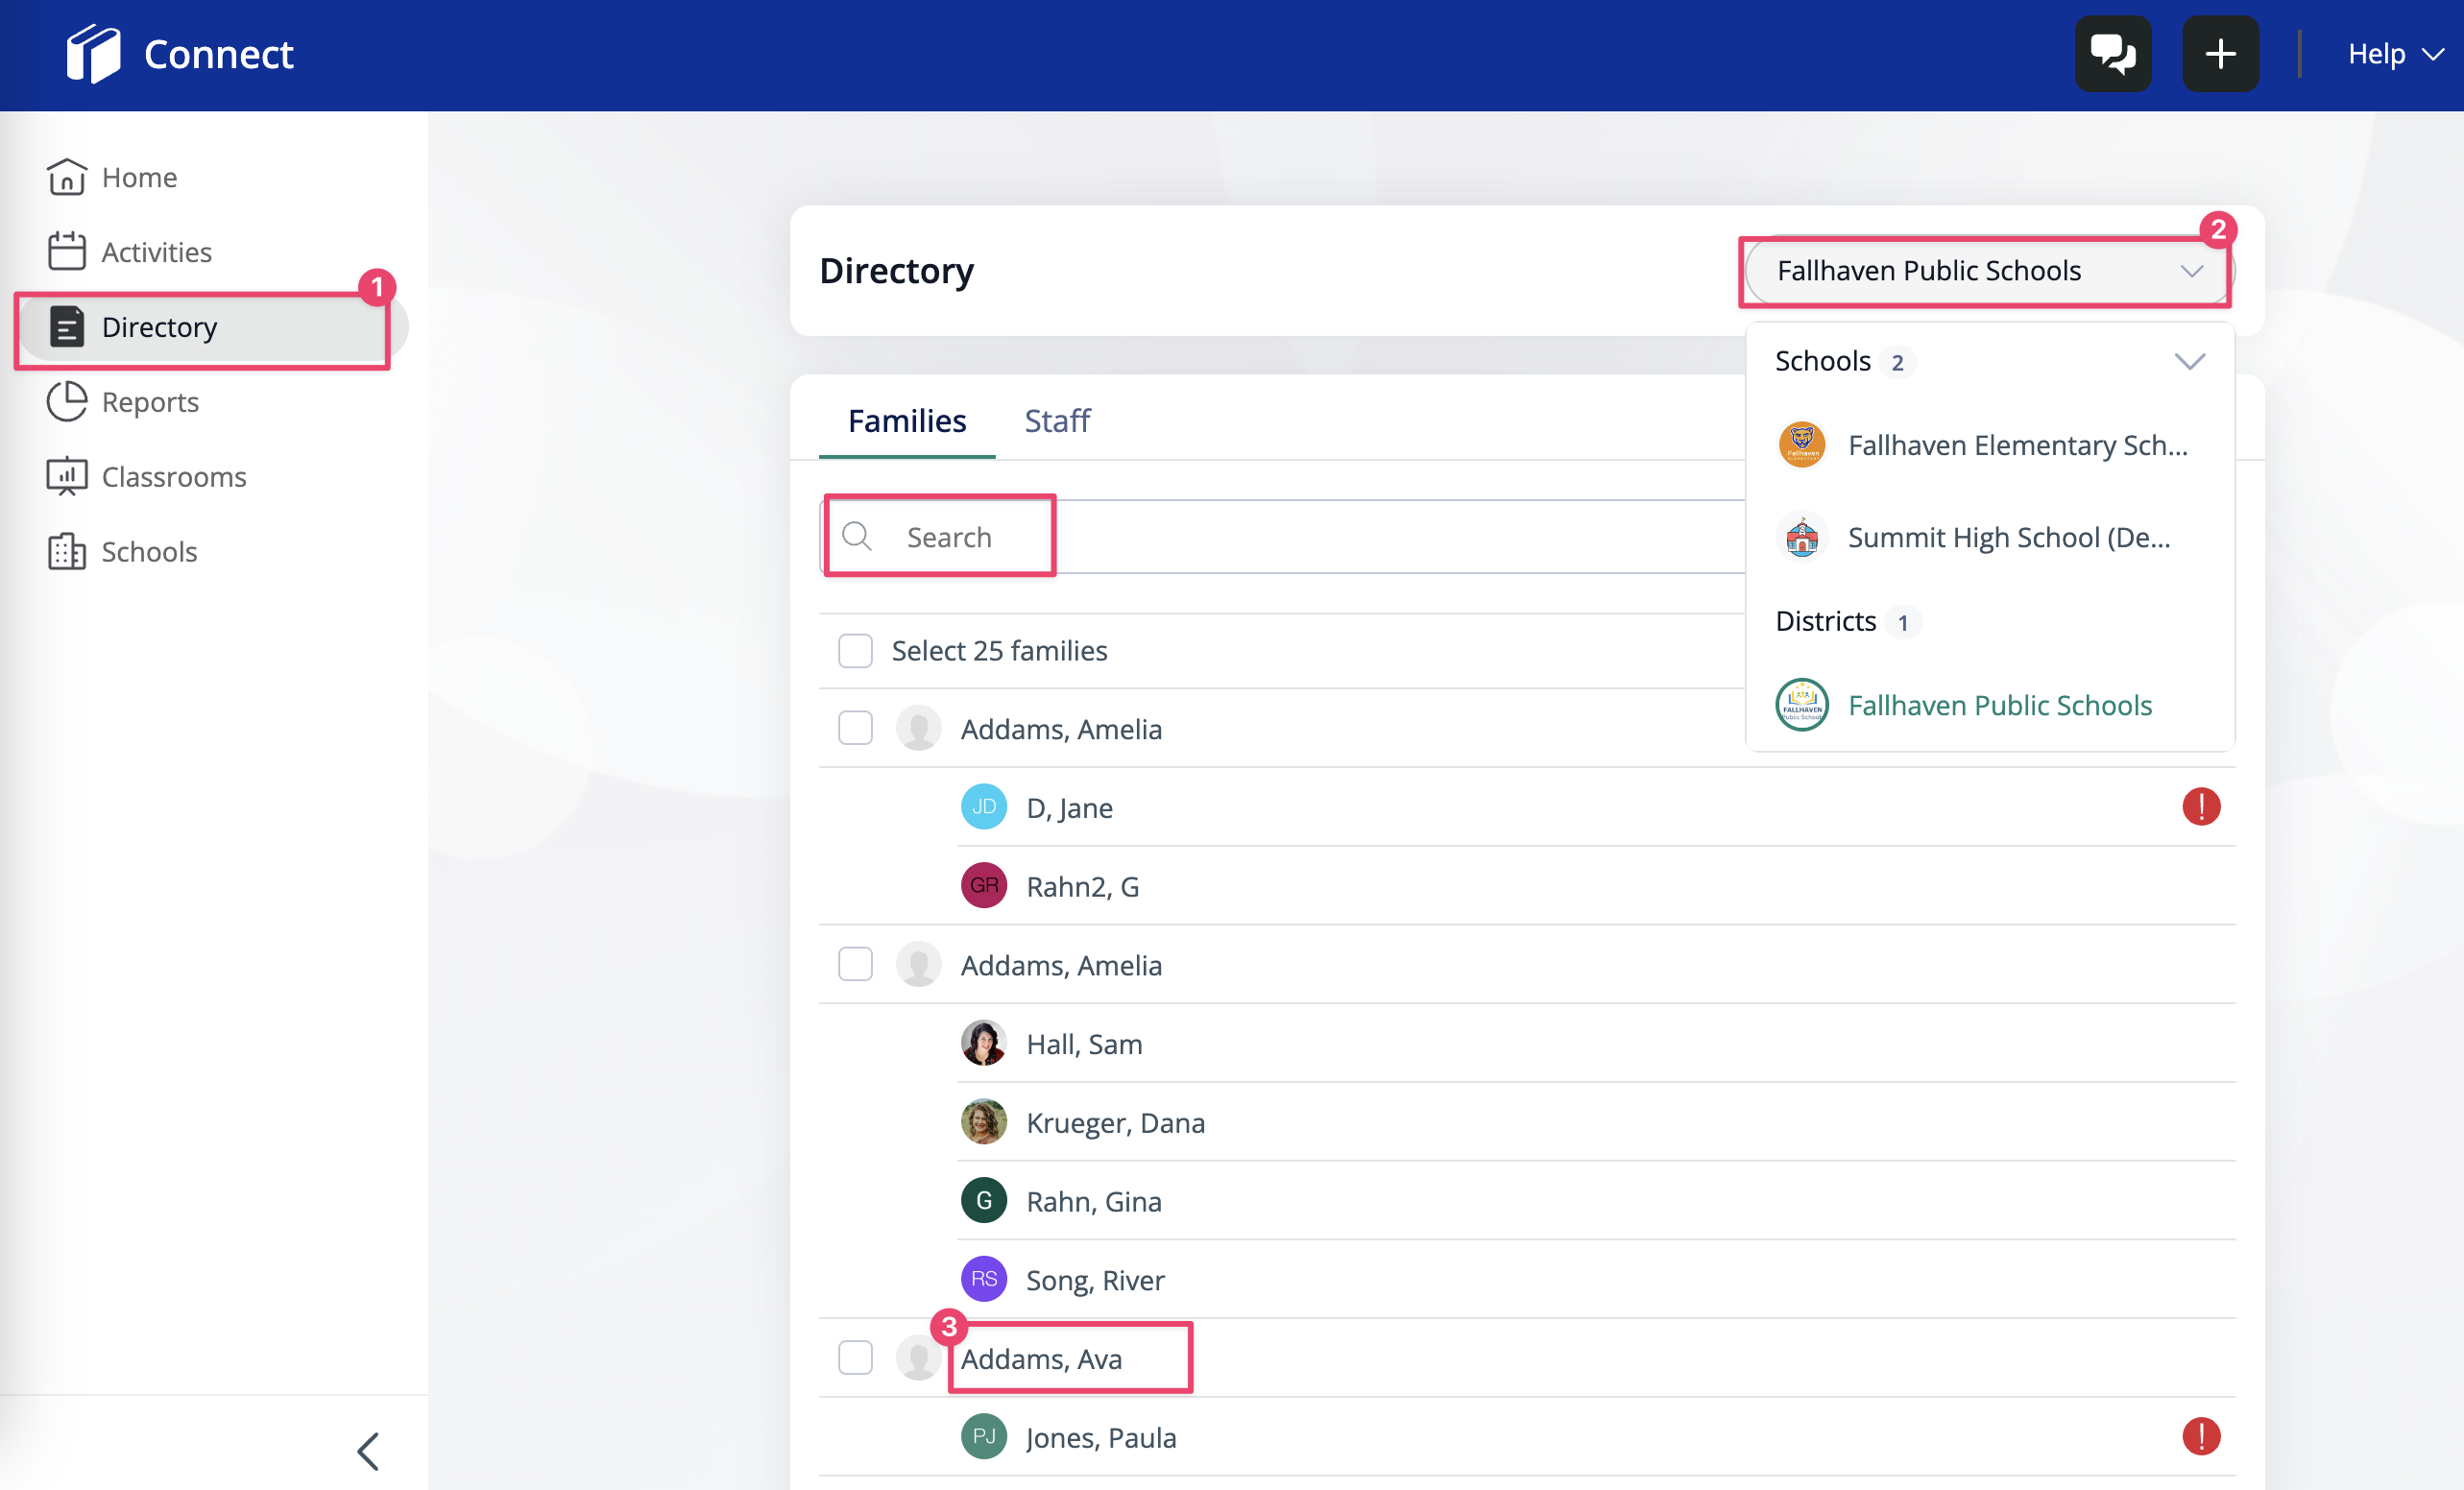The height and width of the screenshot is (1490, 2464).
Task: Click first Addams, Amelia placeholder avatar
Action: 918,728
